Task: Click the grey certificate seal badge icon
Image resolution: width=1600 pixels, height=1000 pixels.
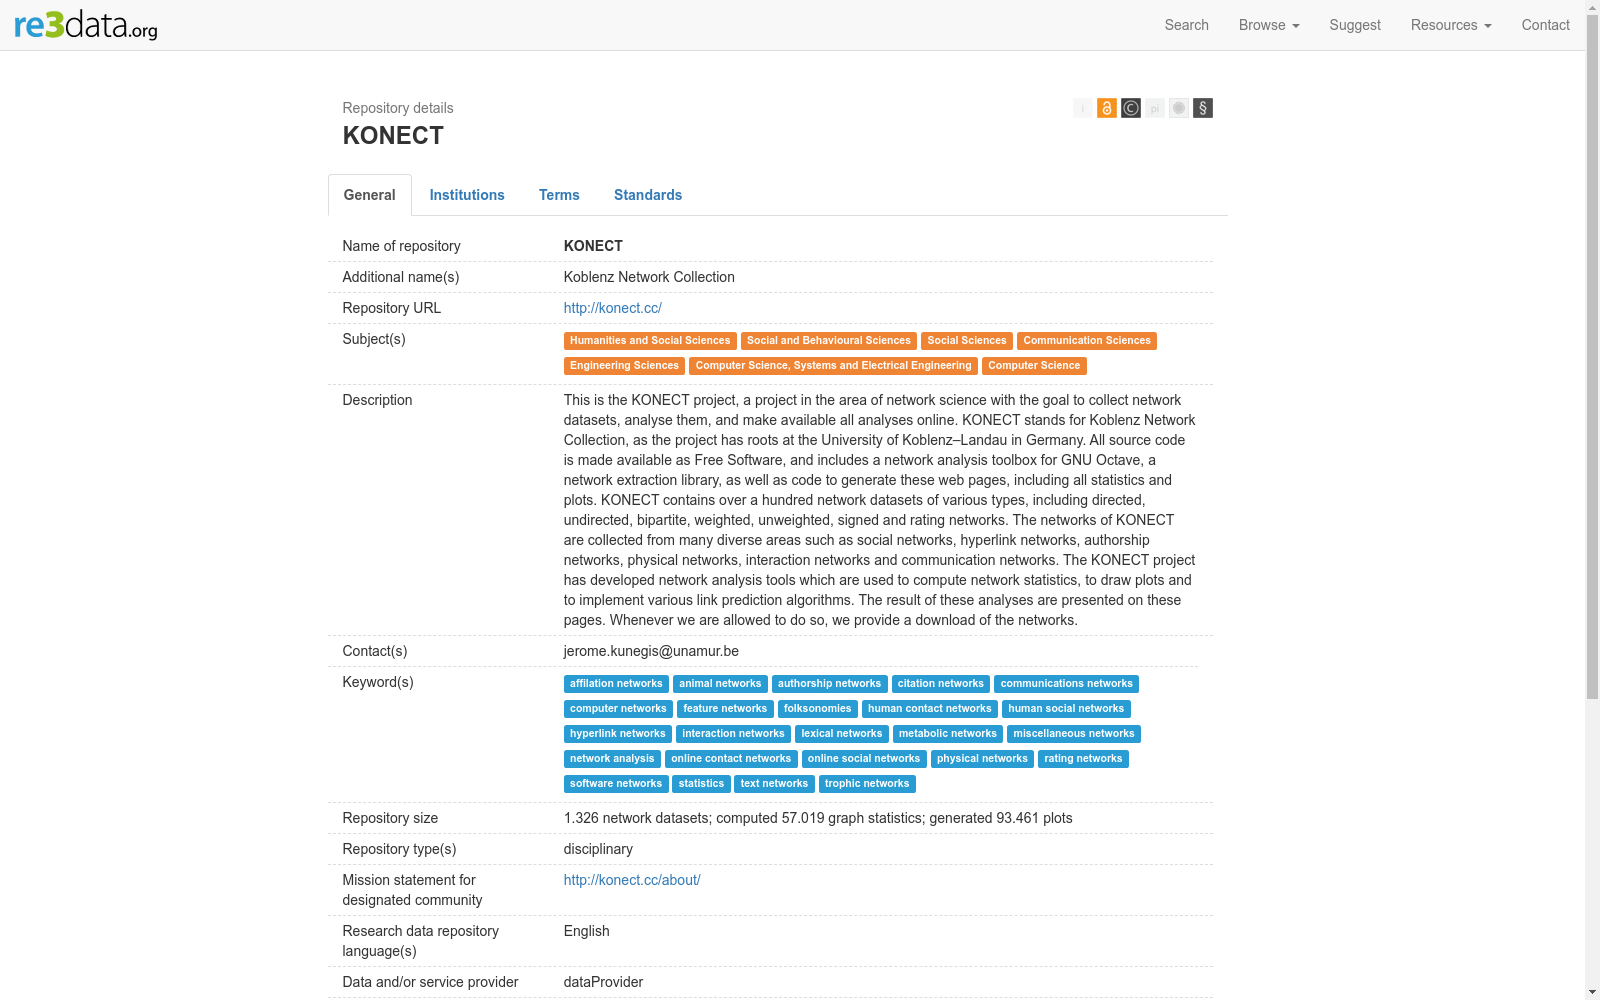Action: tap(1179, 108)
